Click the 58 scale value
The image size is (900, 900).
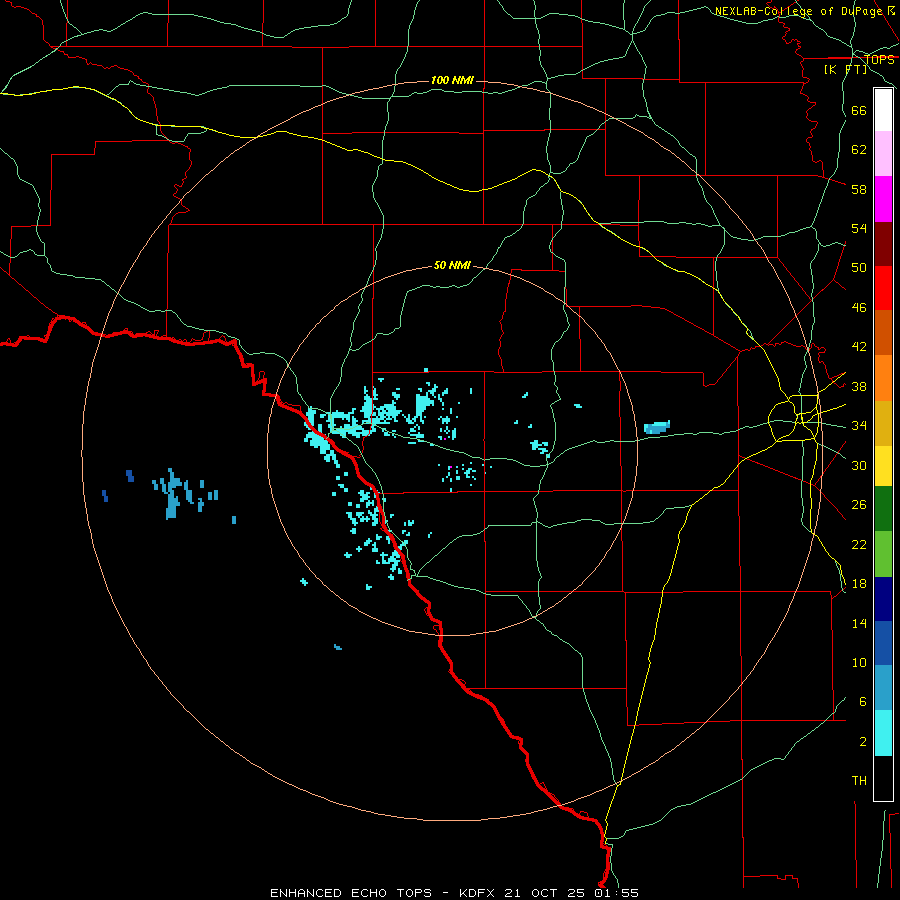click(859, 189)
